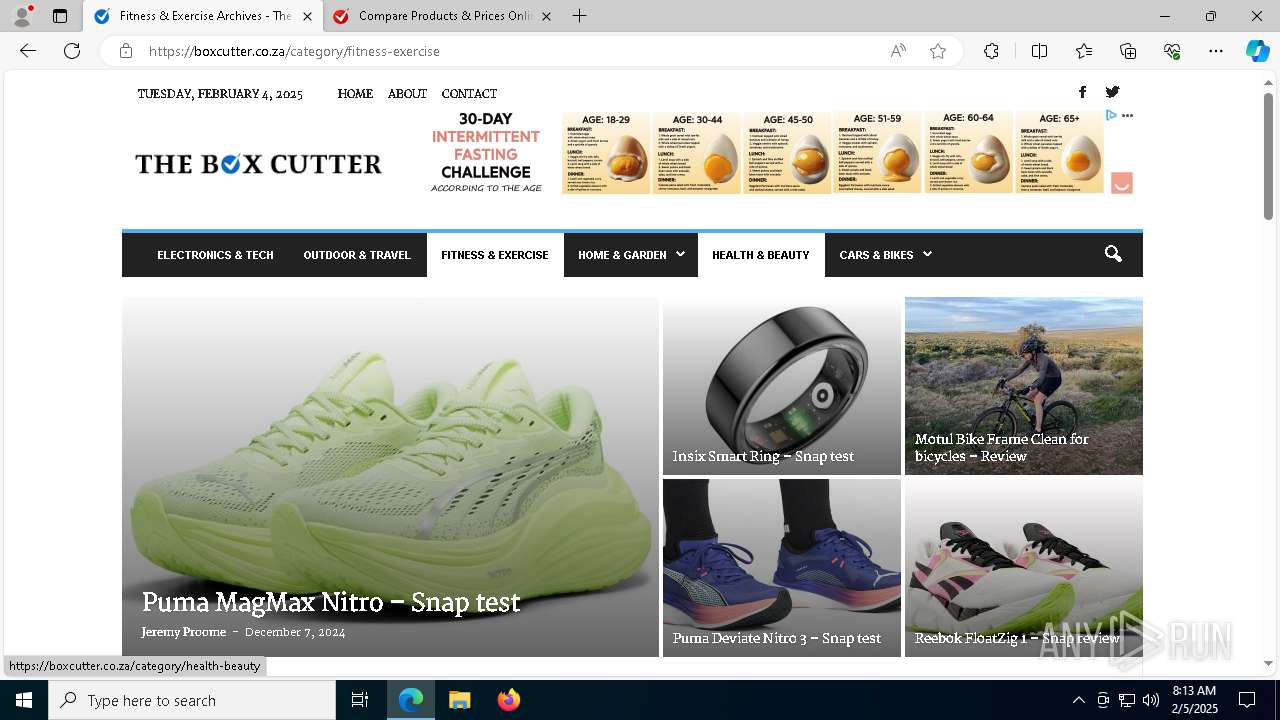1280x720 pixels.
Task: Open the site search magnifier
Action: [x=1113, y=254]
